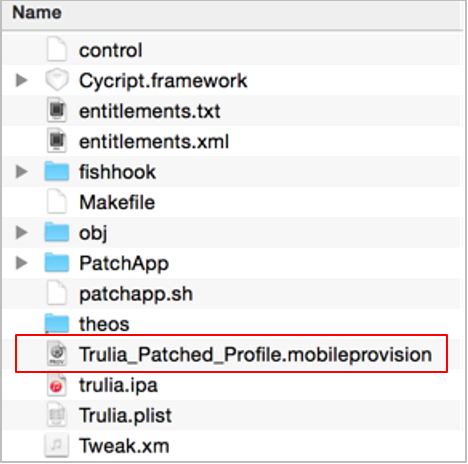
Task: Select the patchapp.sh script file
Action: tap(136, 294)
